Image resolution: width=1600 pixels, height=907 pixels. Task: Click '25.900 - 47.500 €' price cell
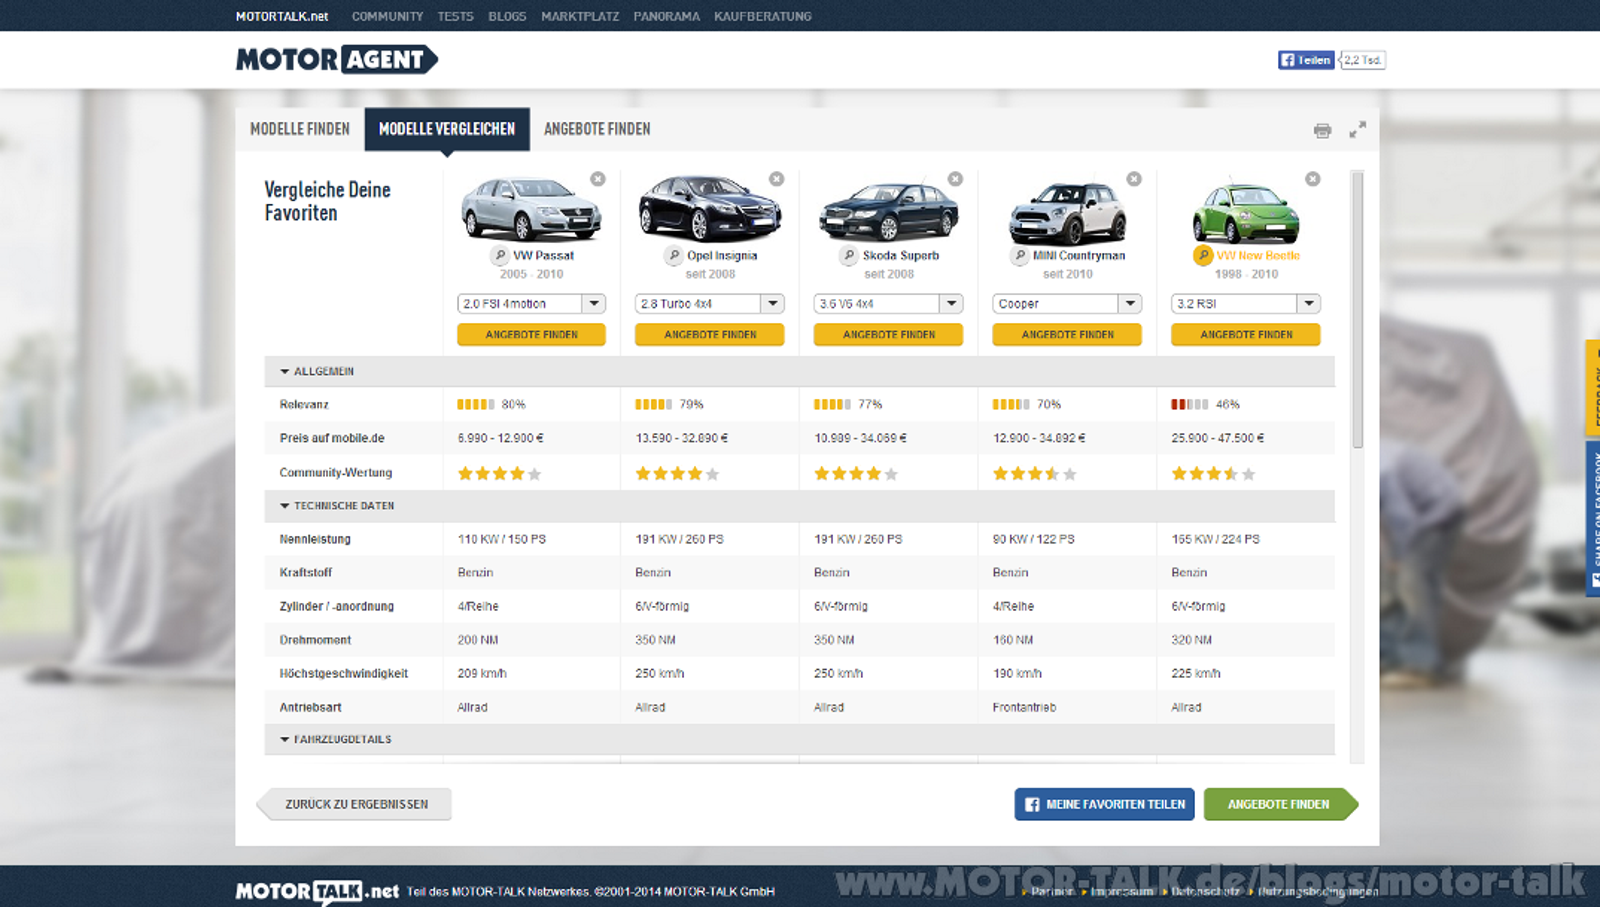pyautogui.click(x=1218, y=438)
